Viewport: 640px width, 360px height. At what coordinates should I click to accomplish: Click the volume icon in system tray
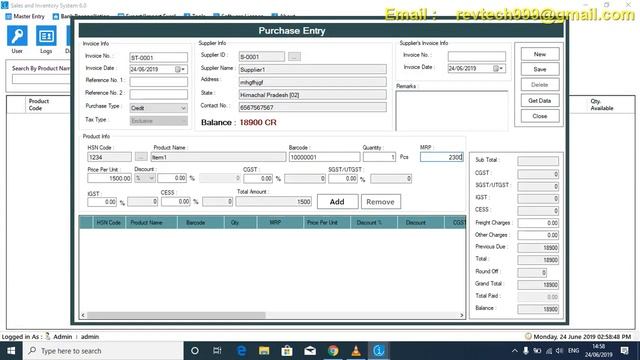coord(560,351)
